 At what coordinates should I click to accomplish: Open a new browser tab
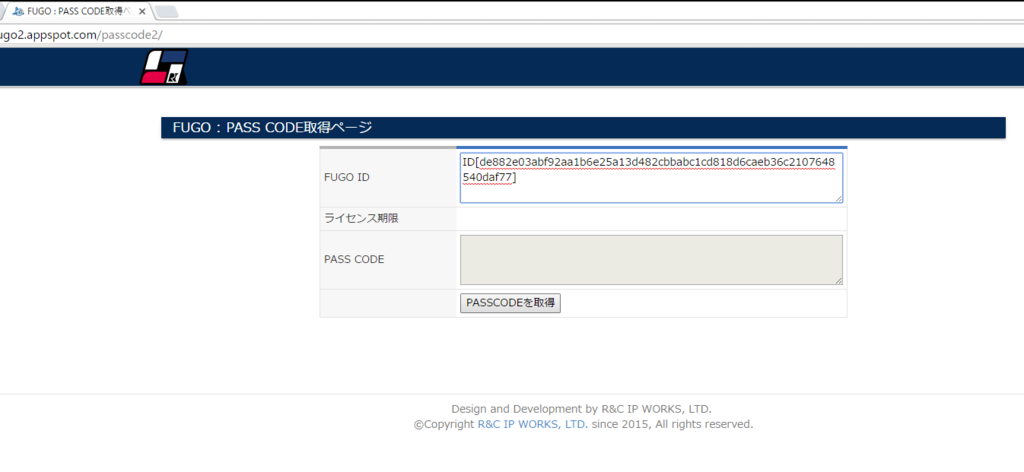click(x=167, y=12)
